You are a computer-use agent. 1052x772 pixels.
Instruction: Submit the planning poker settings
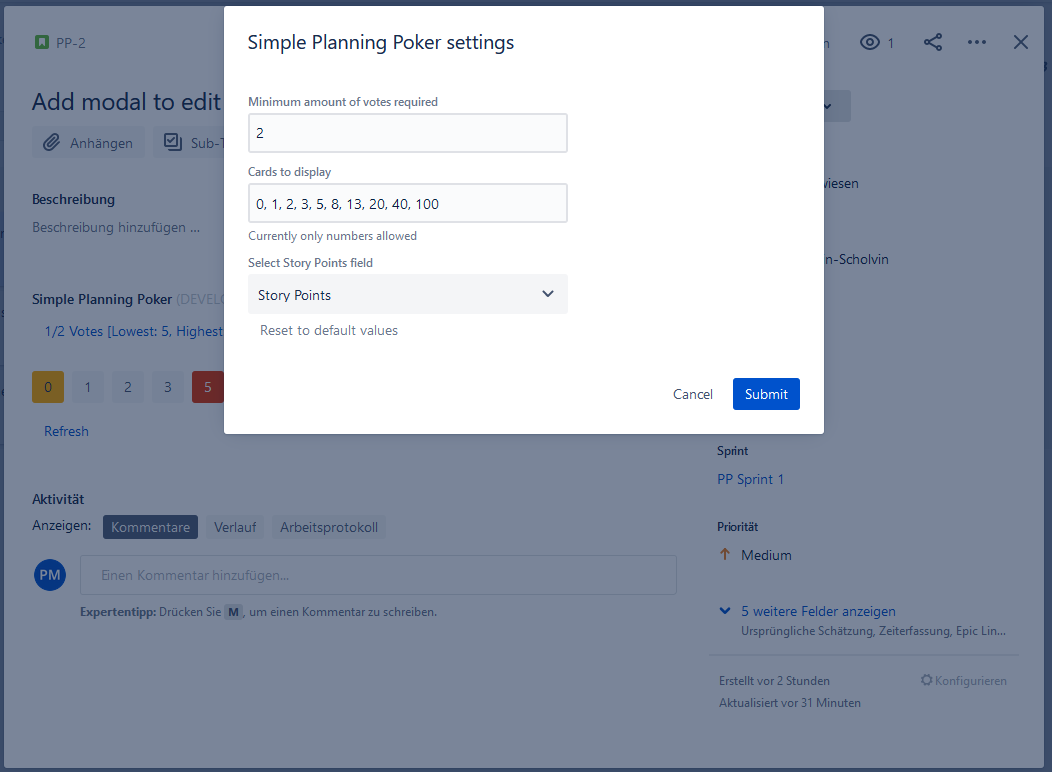[766, 394]
